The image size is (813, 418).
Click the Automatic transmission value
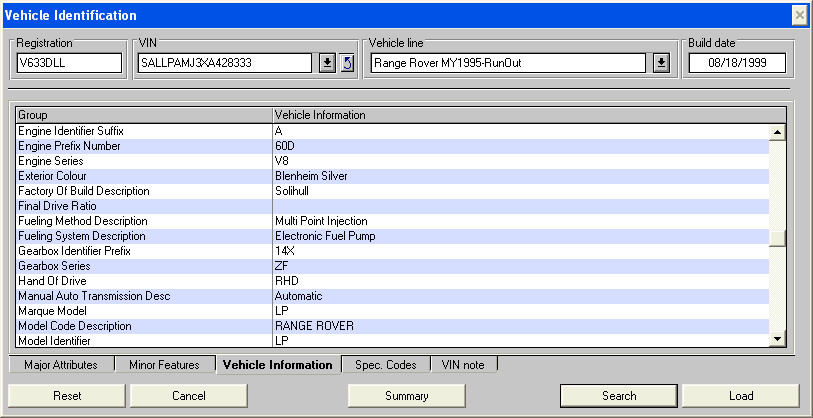[x=299, y=297]
